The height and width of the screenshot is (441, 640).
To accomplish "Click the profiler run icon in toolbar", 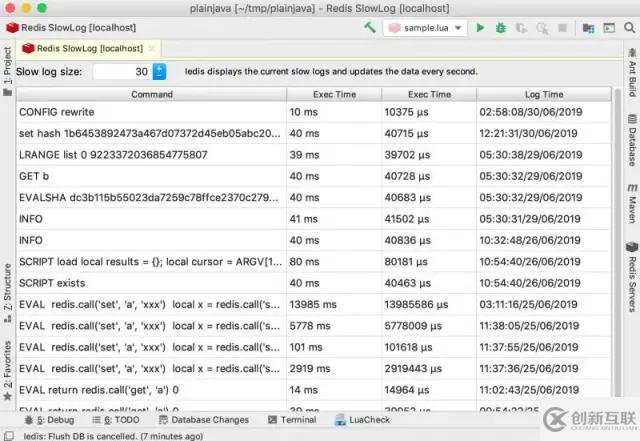I will [542, 28].
